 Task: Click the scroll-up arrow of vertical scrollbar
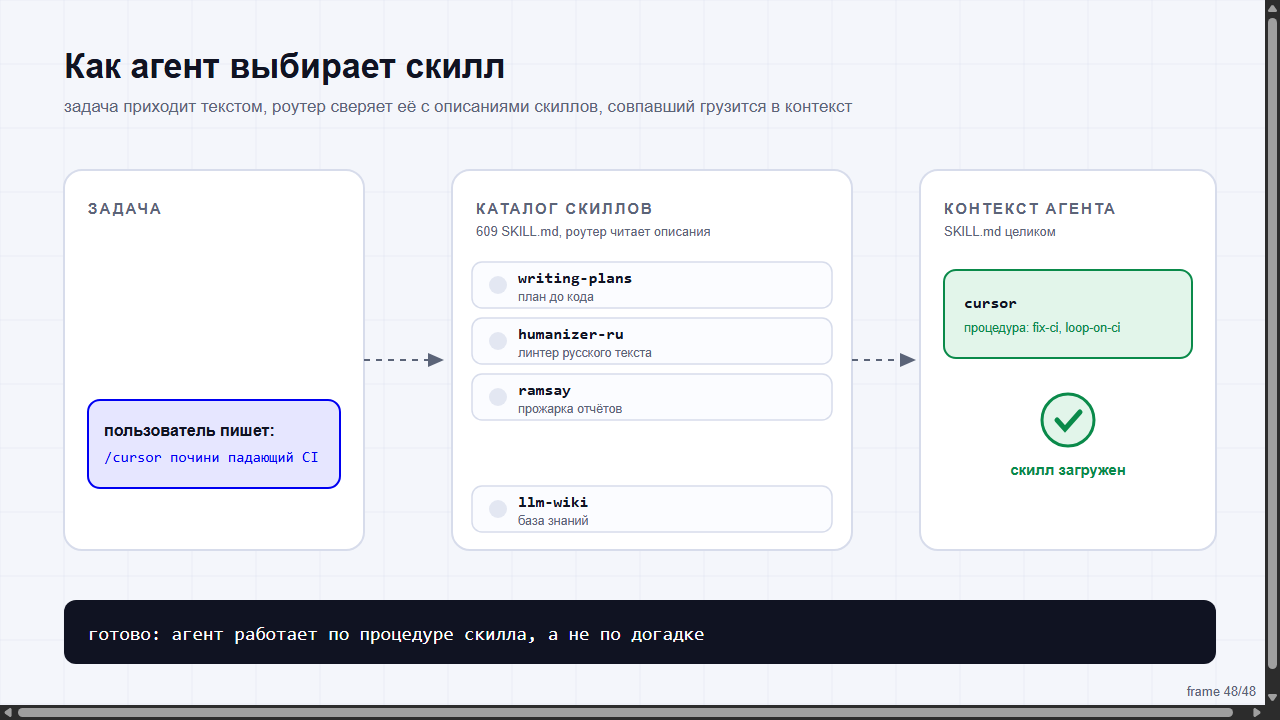[1273, 6]
